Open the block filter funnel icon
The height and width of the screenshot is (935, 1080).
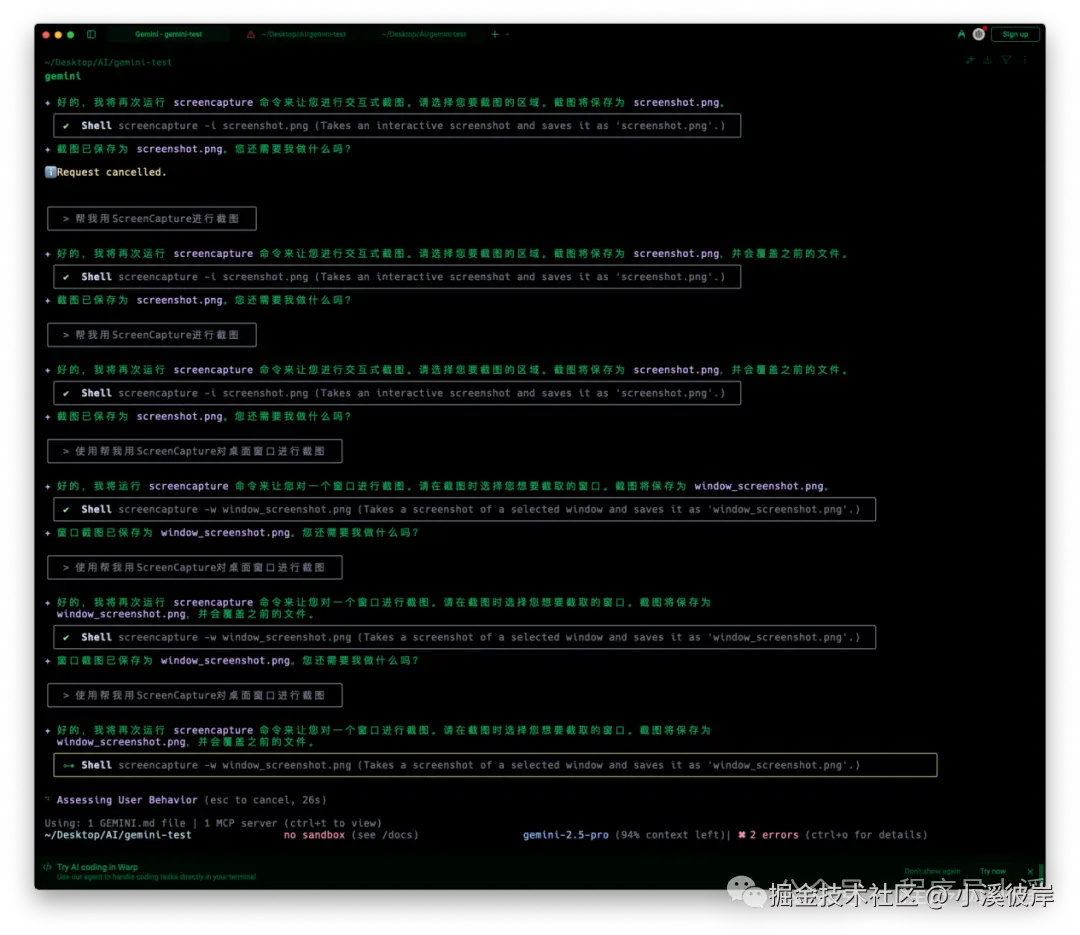point(1006,60)
